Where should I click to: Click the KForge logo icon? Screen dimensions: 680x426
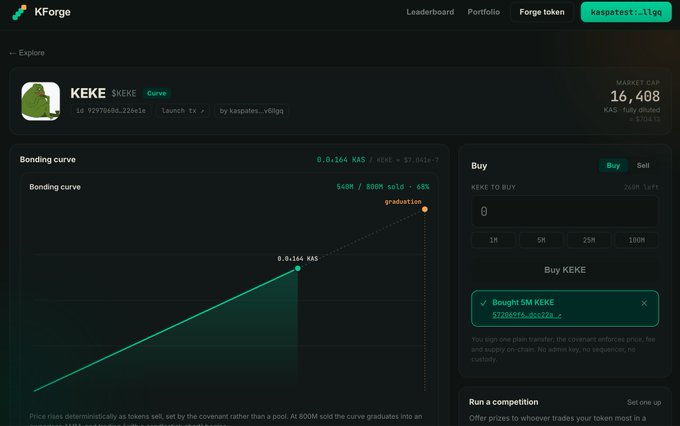pos(19,12)
